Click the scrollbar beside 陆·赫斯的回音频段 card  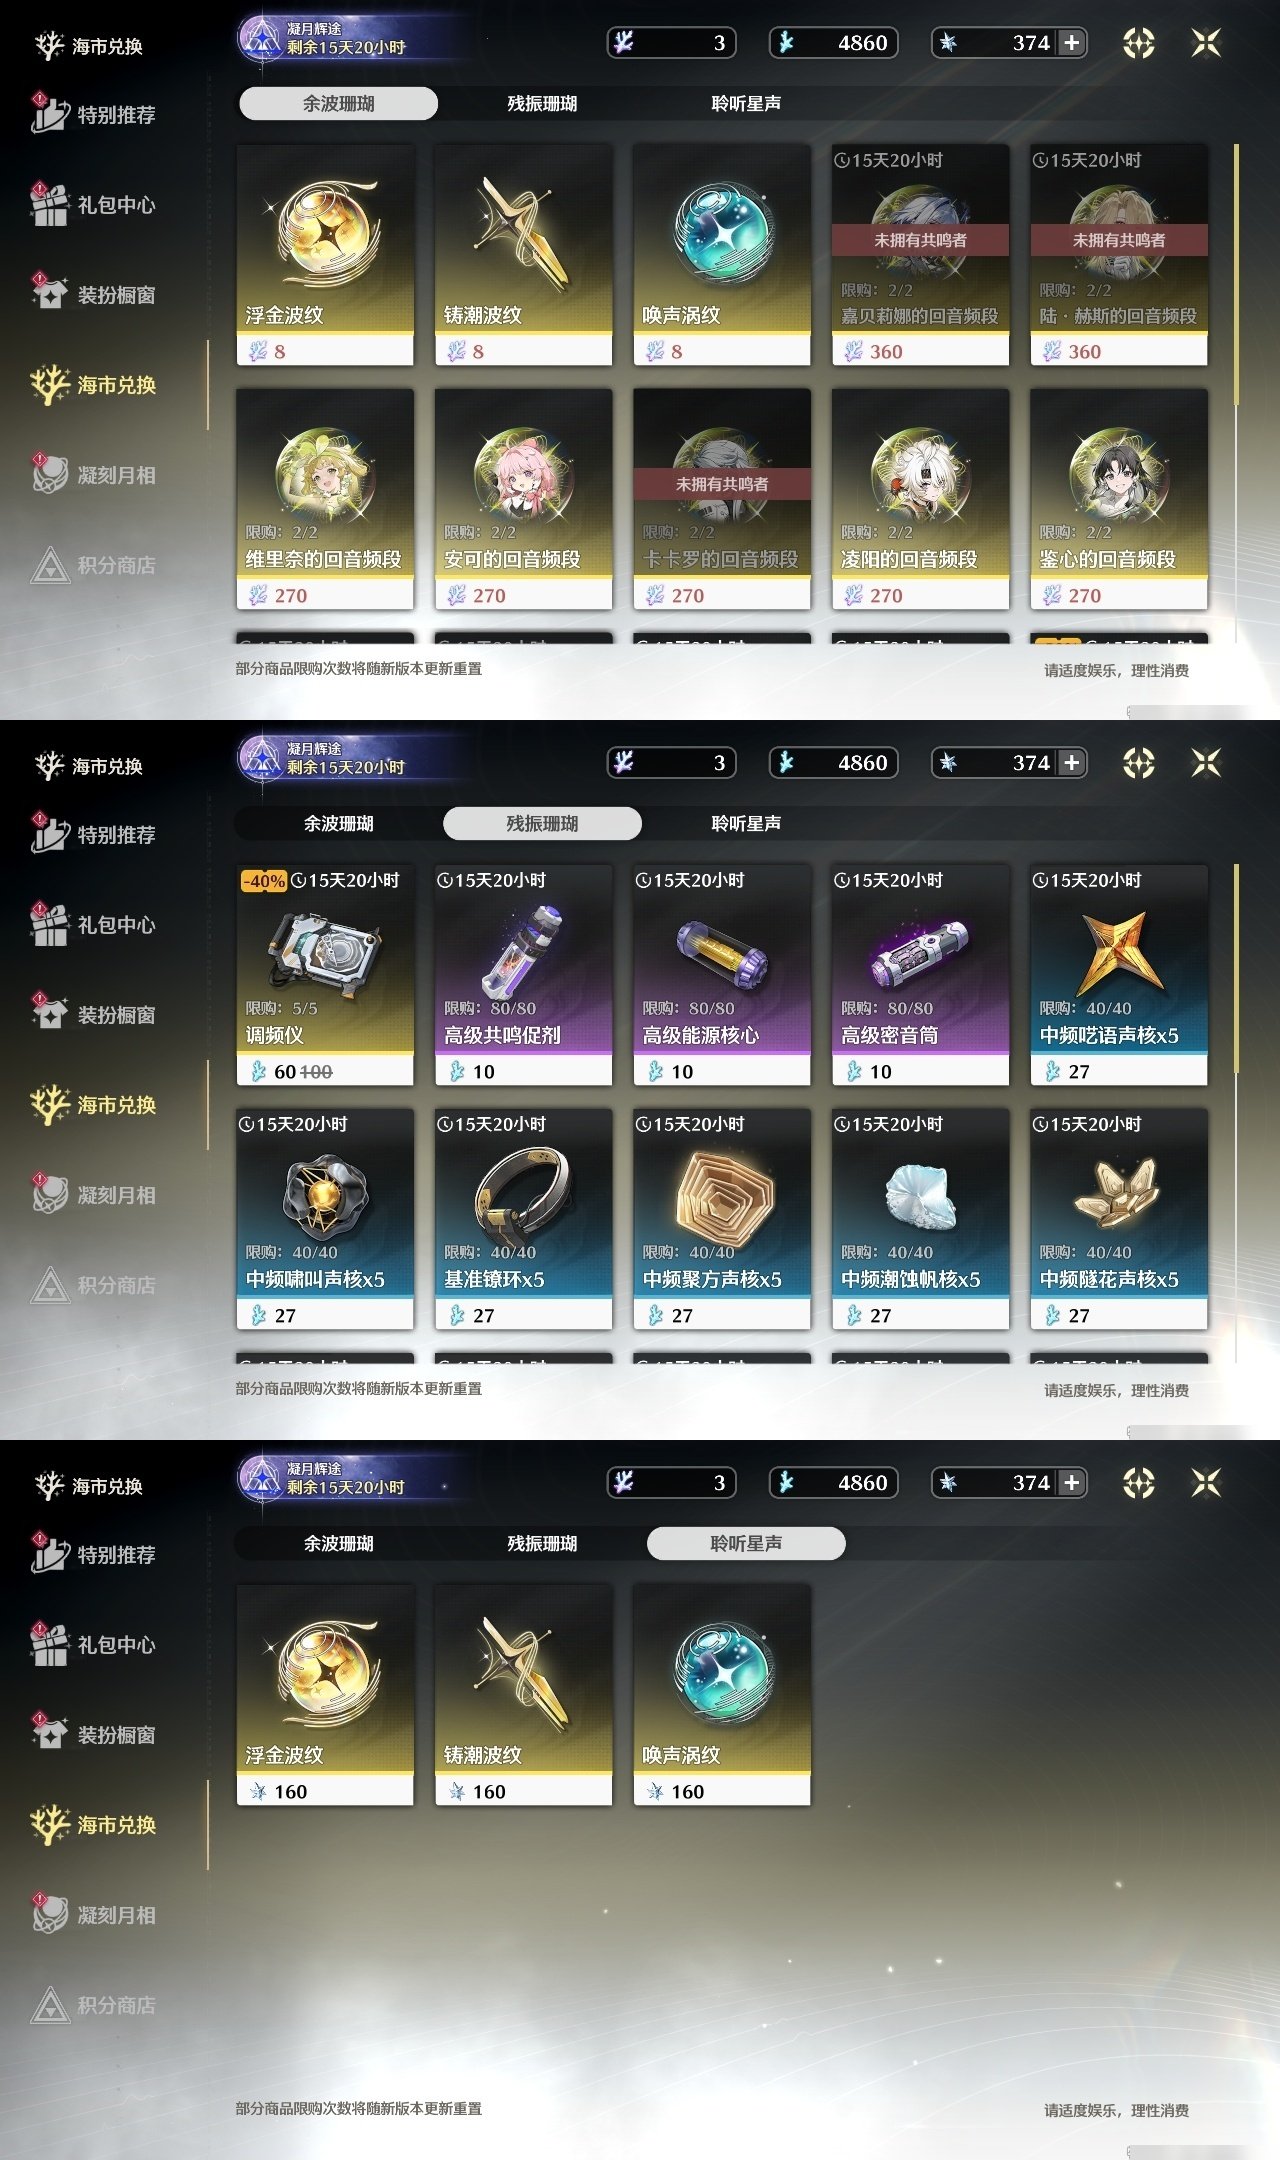click(x=1237, y=275)
